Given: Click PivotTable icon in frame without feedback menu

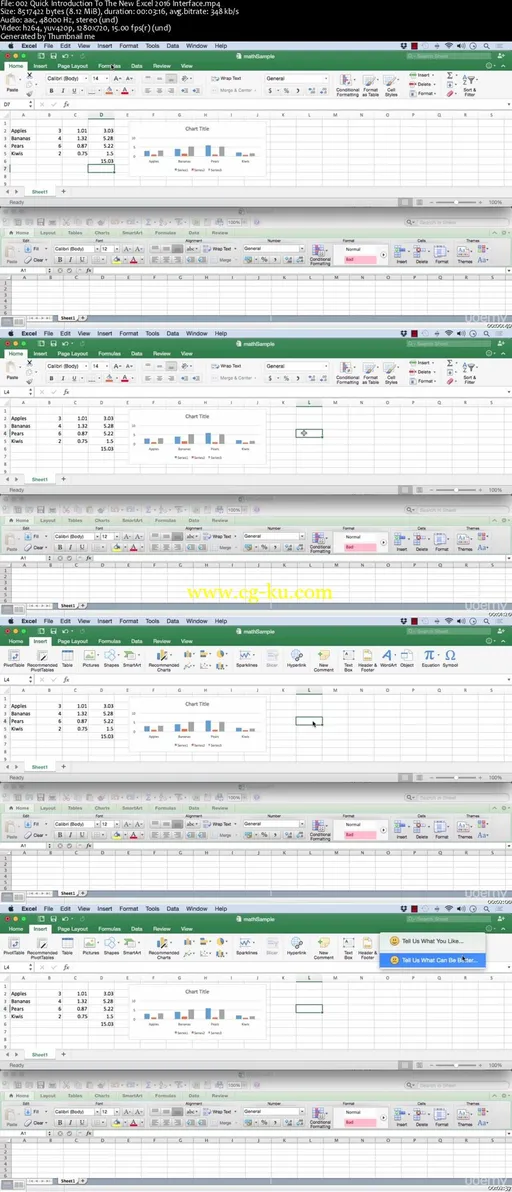Looking at the screenshot, I should 14,658.
